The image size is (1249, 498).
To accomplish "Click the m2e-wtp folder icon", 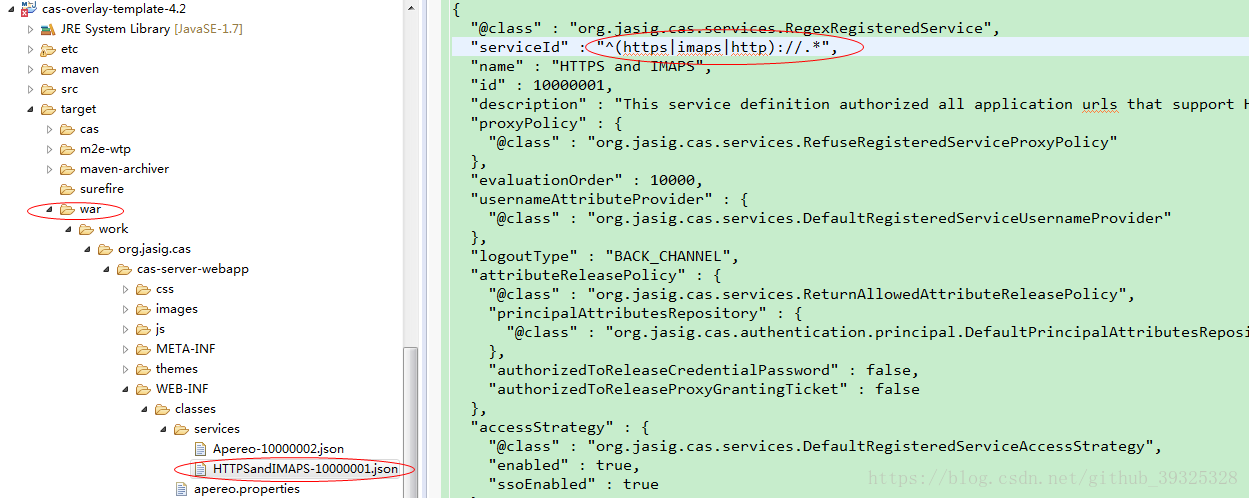I will 68,149.
